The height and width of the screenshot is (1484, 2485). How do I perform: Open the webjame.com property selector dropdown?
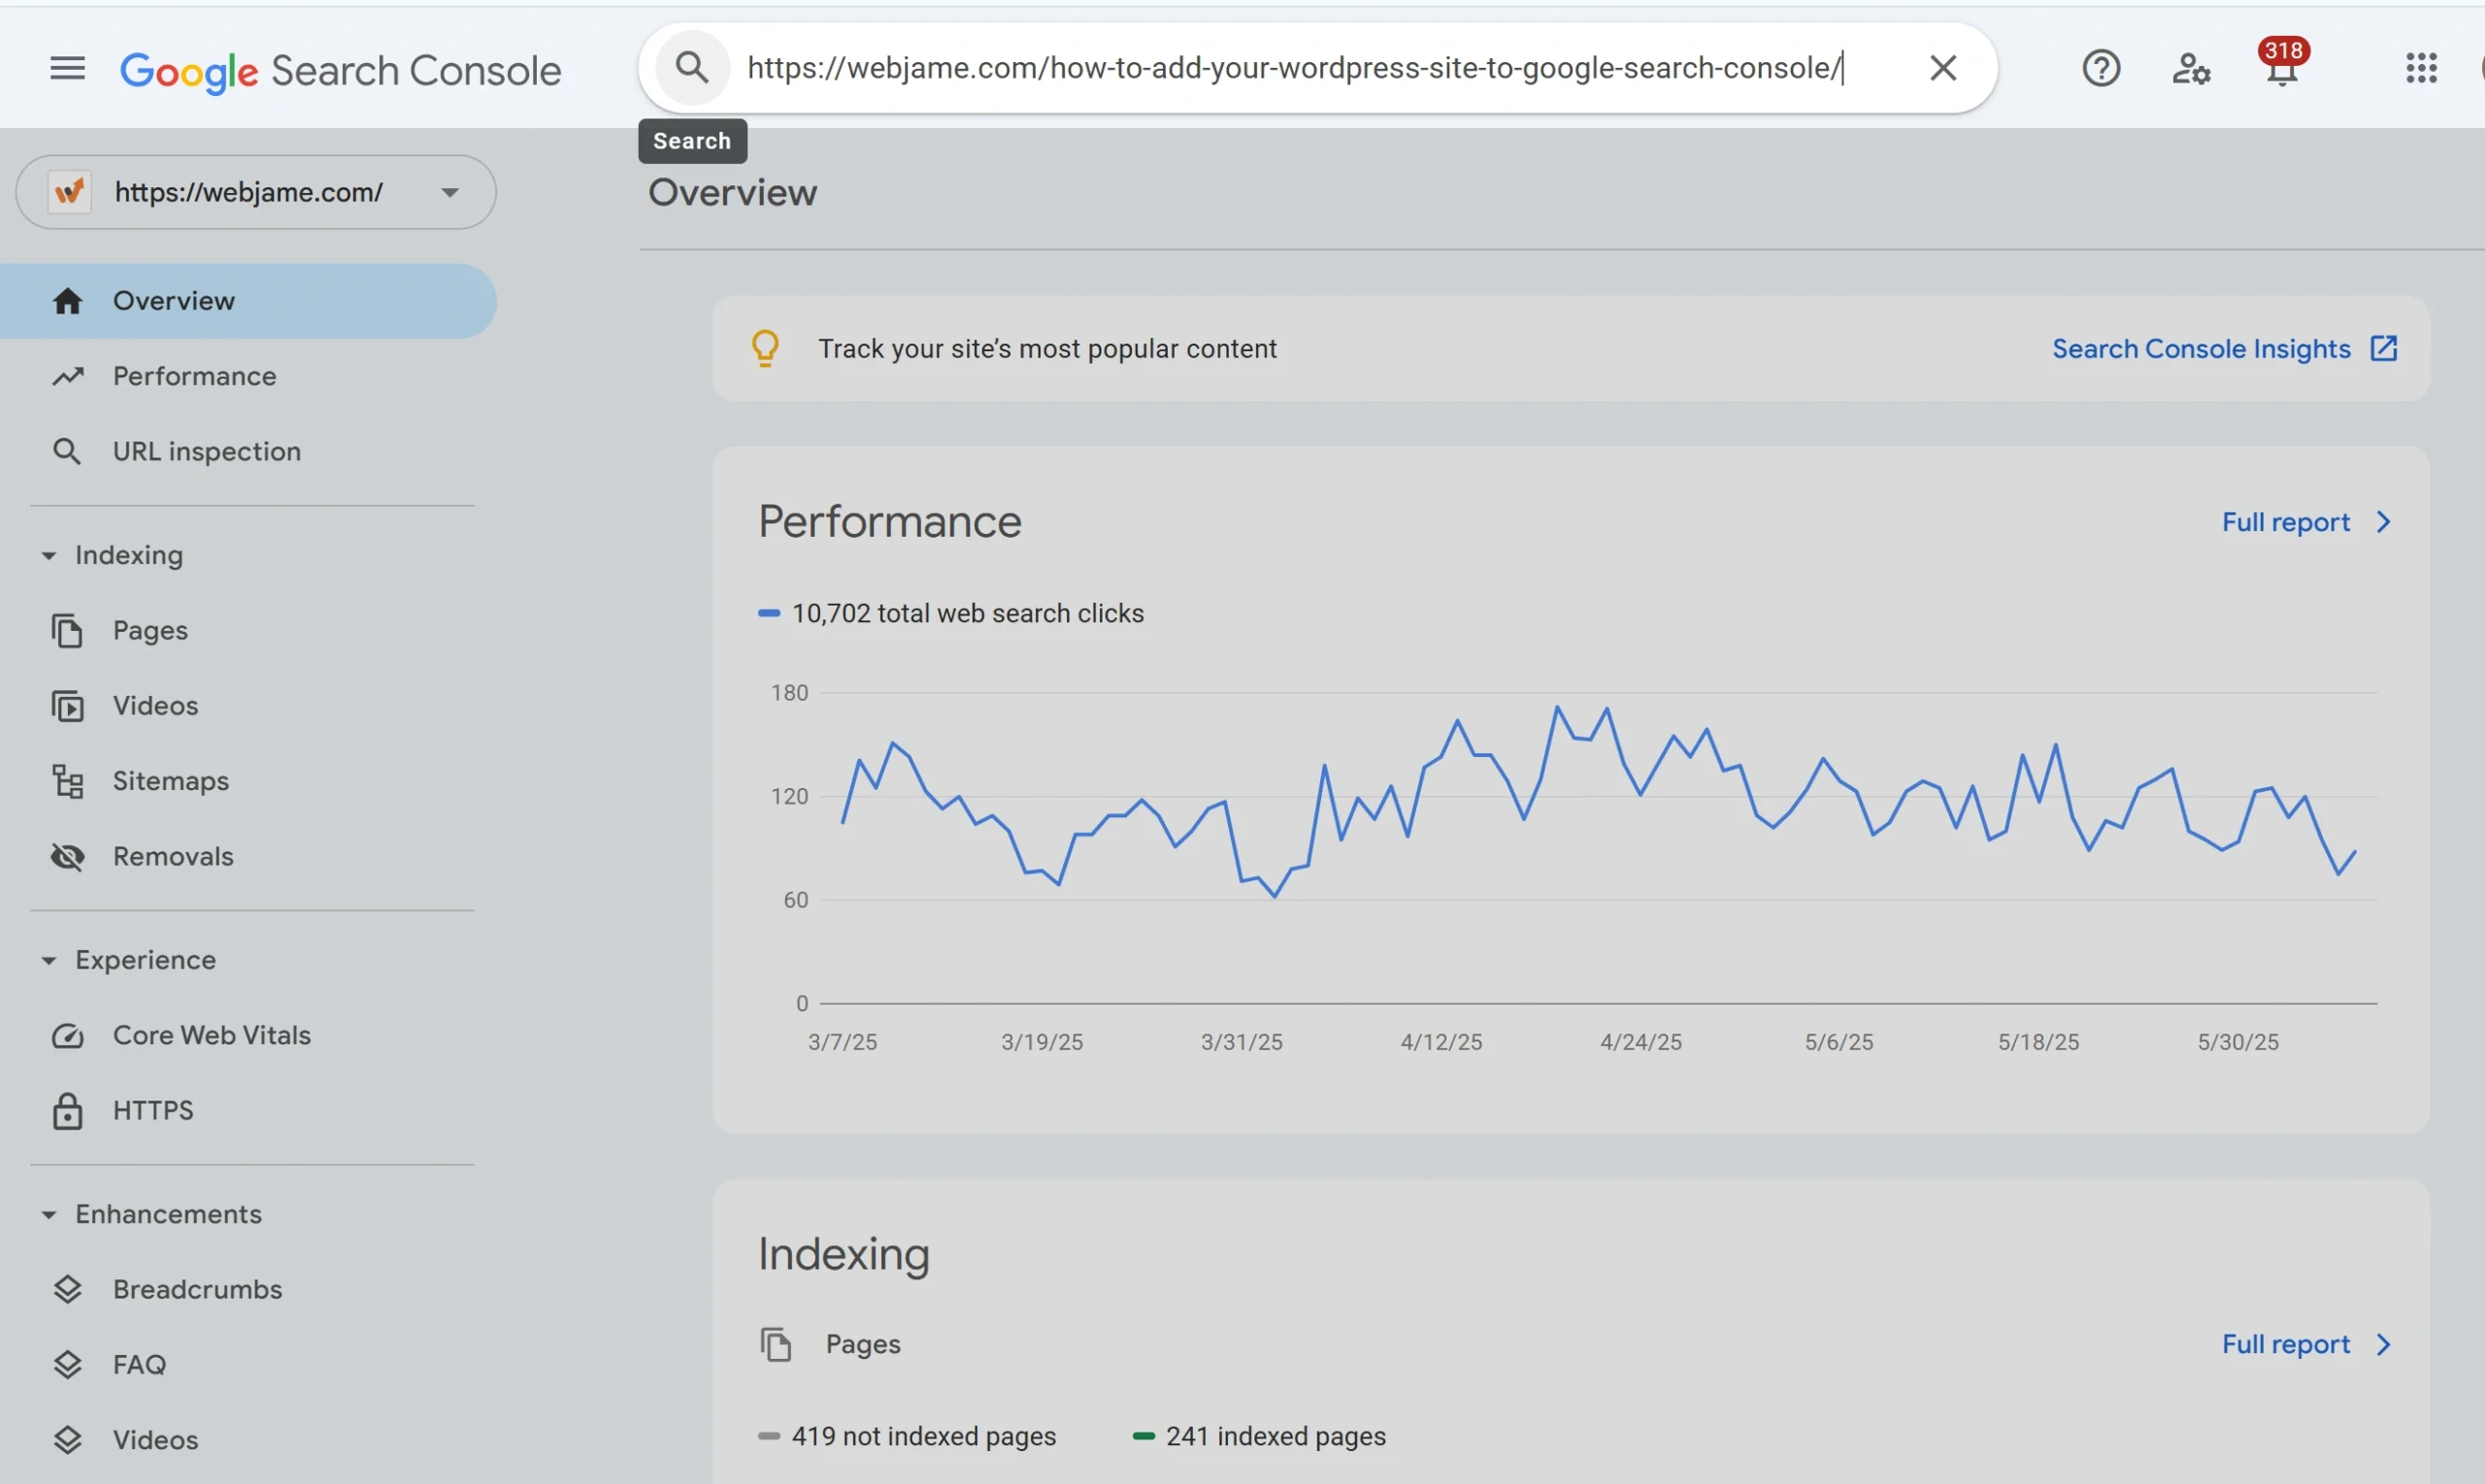pyautogui.click(x=256, y=192)
